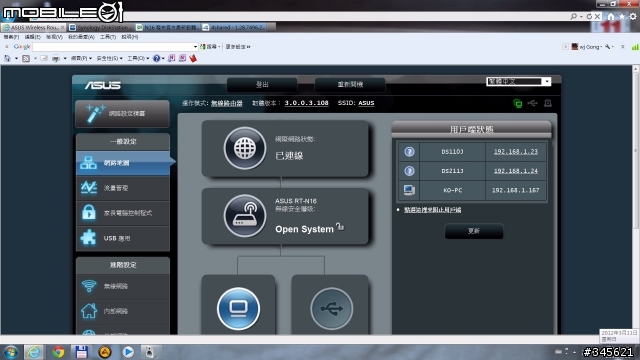Open the 安全性(S) Safety dropdown menu
Viewport: 640px width, 360px height.
coord(109,58)
